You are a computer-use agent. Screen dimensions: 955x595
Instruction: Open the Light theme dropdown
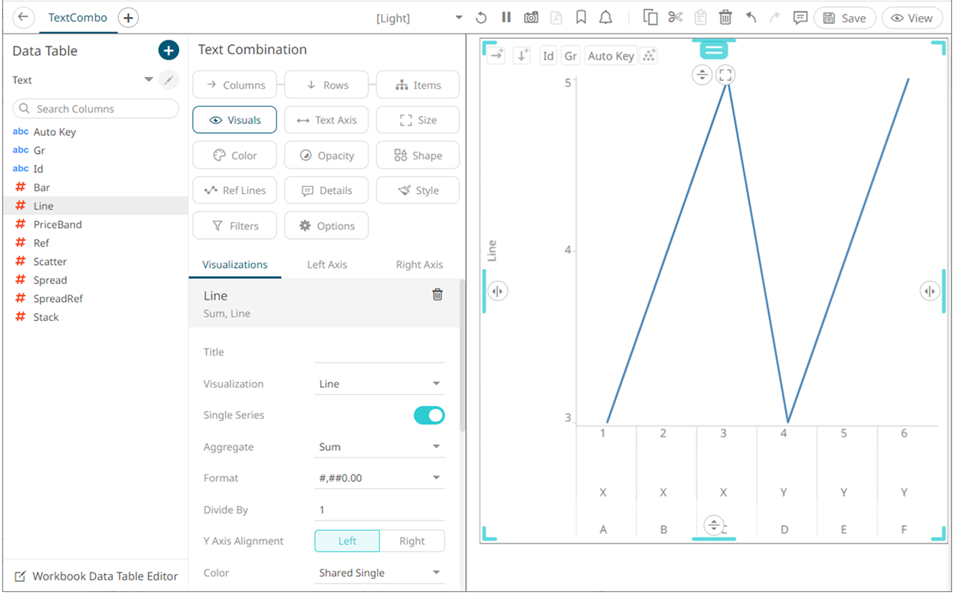(x=419, y=18)
